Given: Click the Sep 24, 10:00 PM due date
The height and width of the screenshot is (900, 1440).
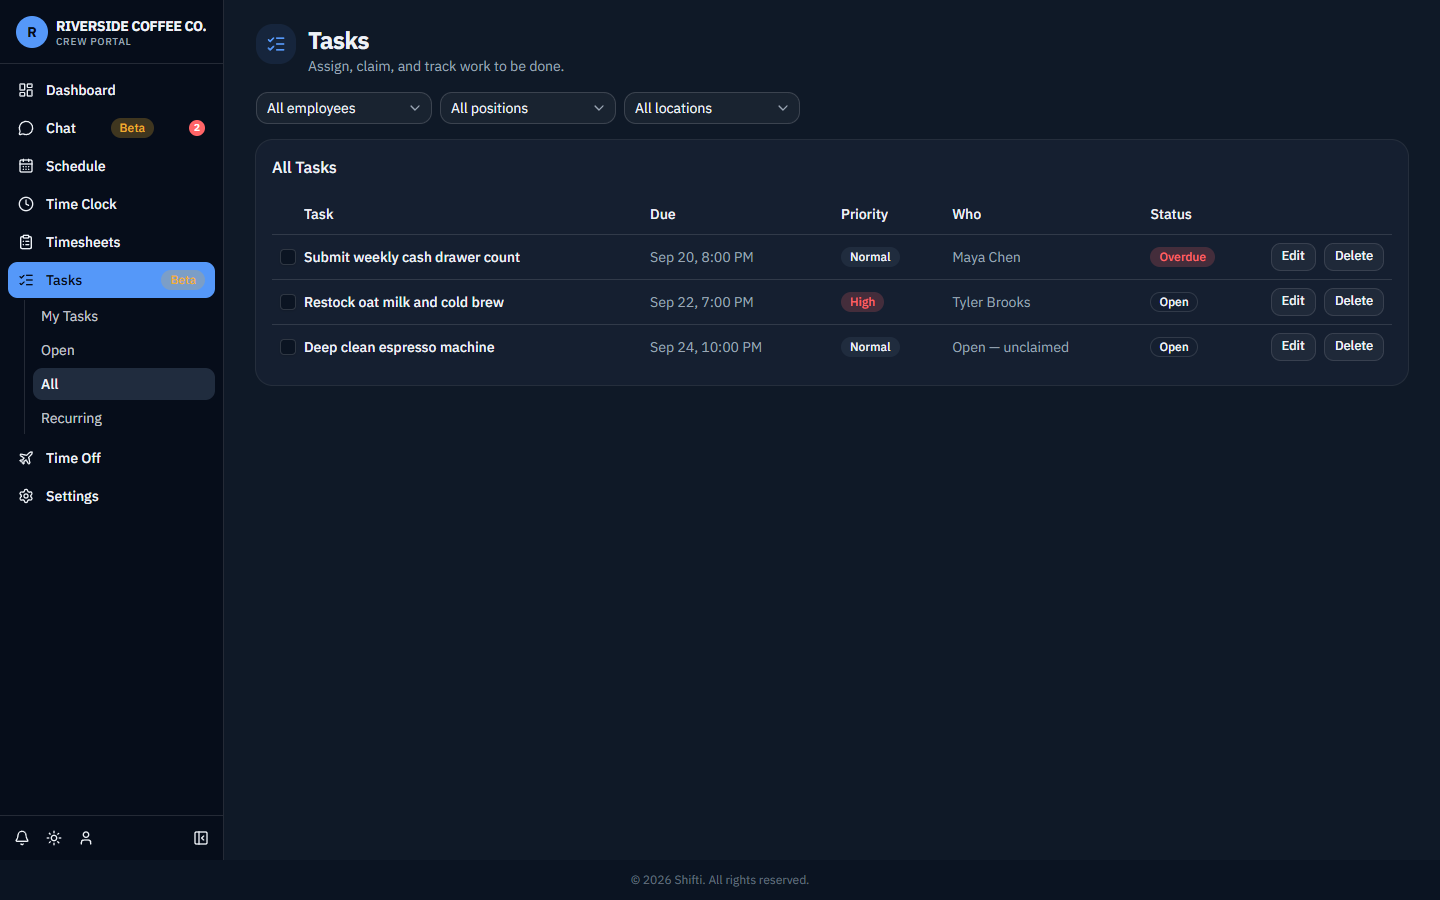Looking at the screenshot, I should [705, 347].
